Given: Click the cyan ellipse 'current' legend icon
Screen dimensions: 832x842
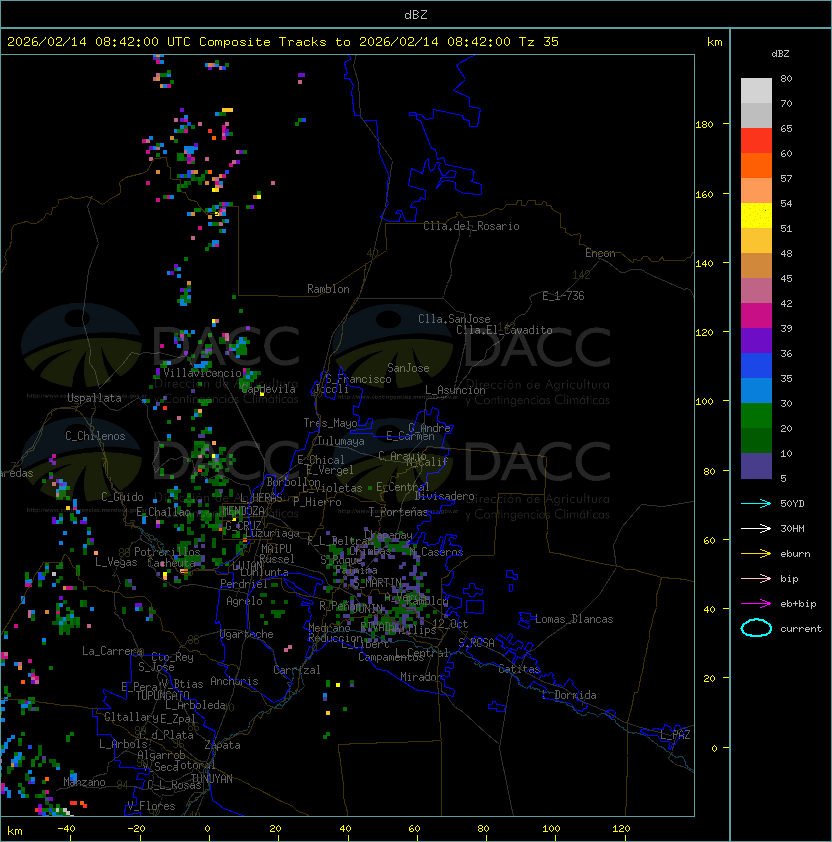Looking at the screenshot, I should click(x=756, y=628).
